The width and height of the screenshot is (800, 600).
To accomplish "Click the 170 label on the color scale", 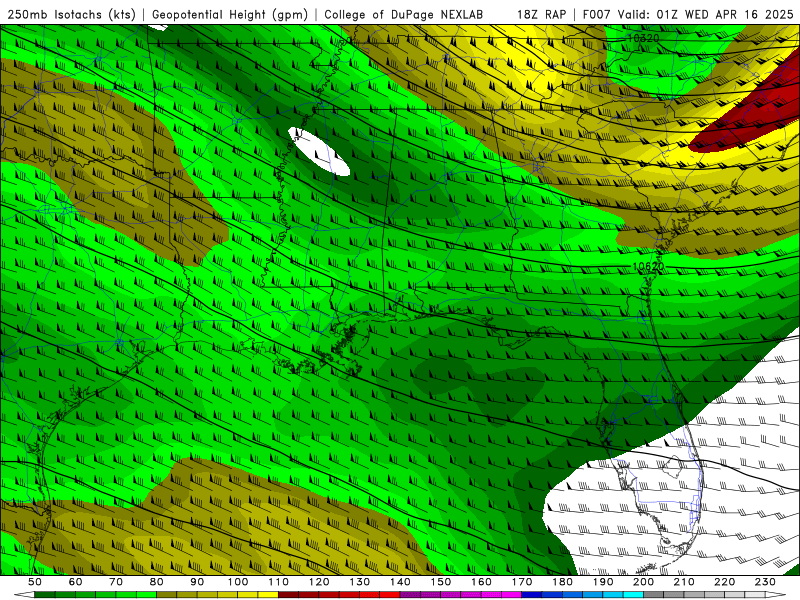I will click(x=522, y=582).
